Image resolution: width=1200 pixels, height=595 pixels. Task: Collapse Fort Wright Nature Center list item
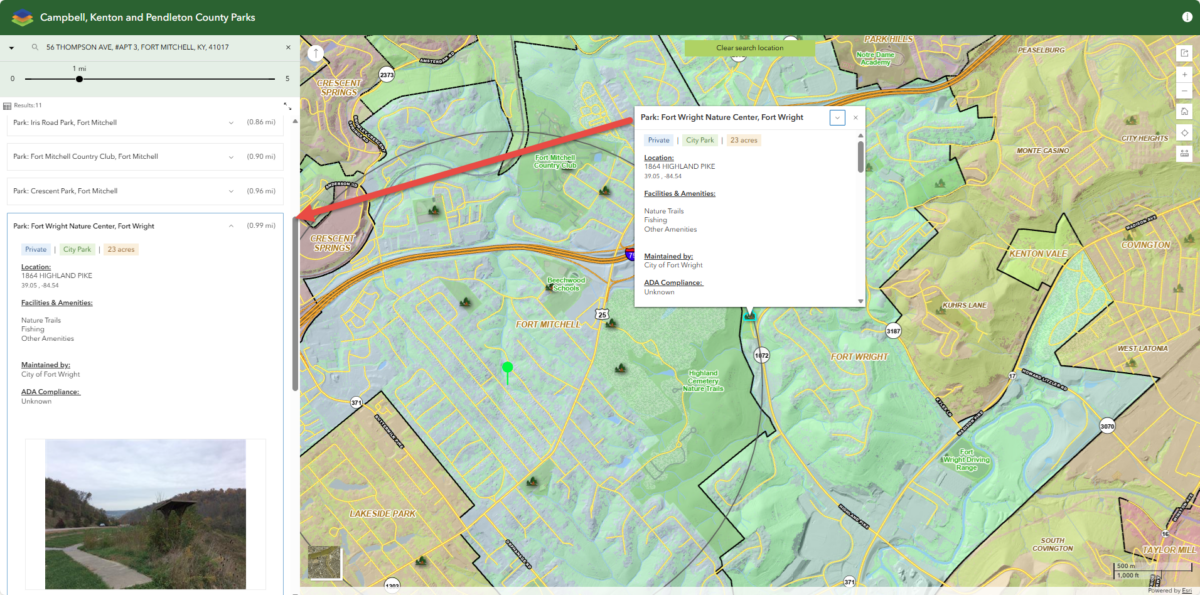pyautogui.click(x=231, y=226)
